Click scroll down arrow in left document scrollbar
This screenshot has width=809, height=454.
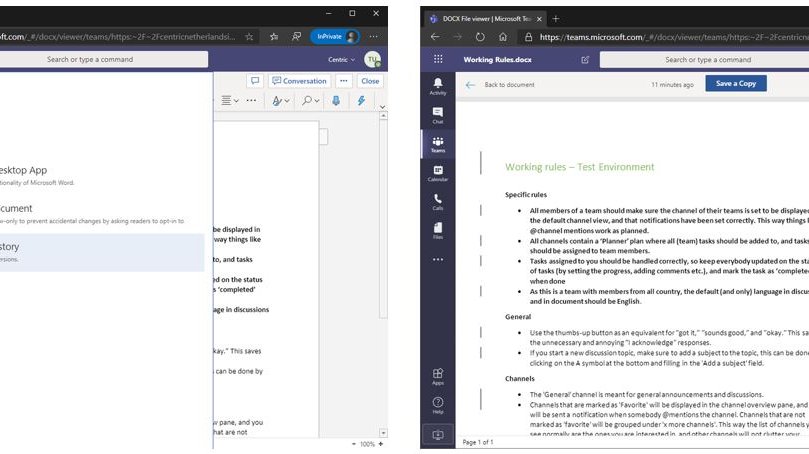(x=383, y=433)
